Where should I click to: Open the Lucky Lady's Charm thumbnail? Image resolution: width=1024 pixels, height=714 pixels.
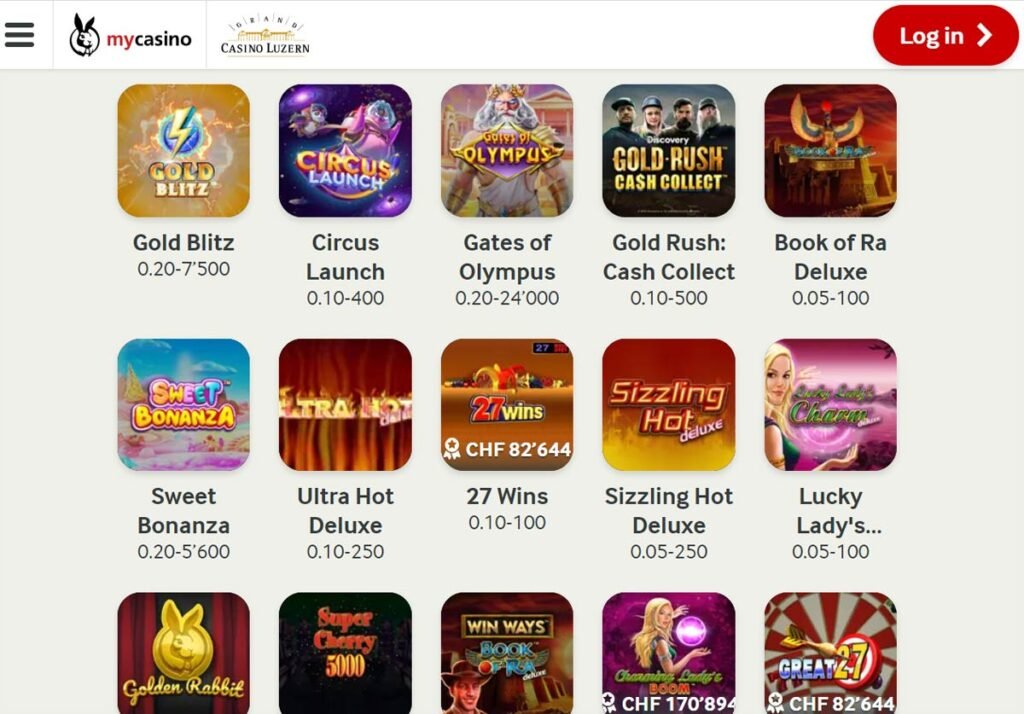point(831,404)
